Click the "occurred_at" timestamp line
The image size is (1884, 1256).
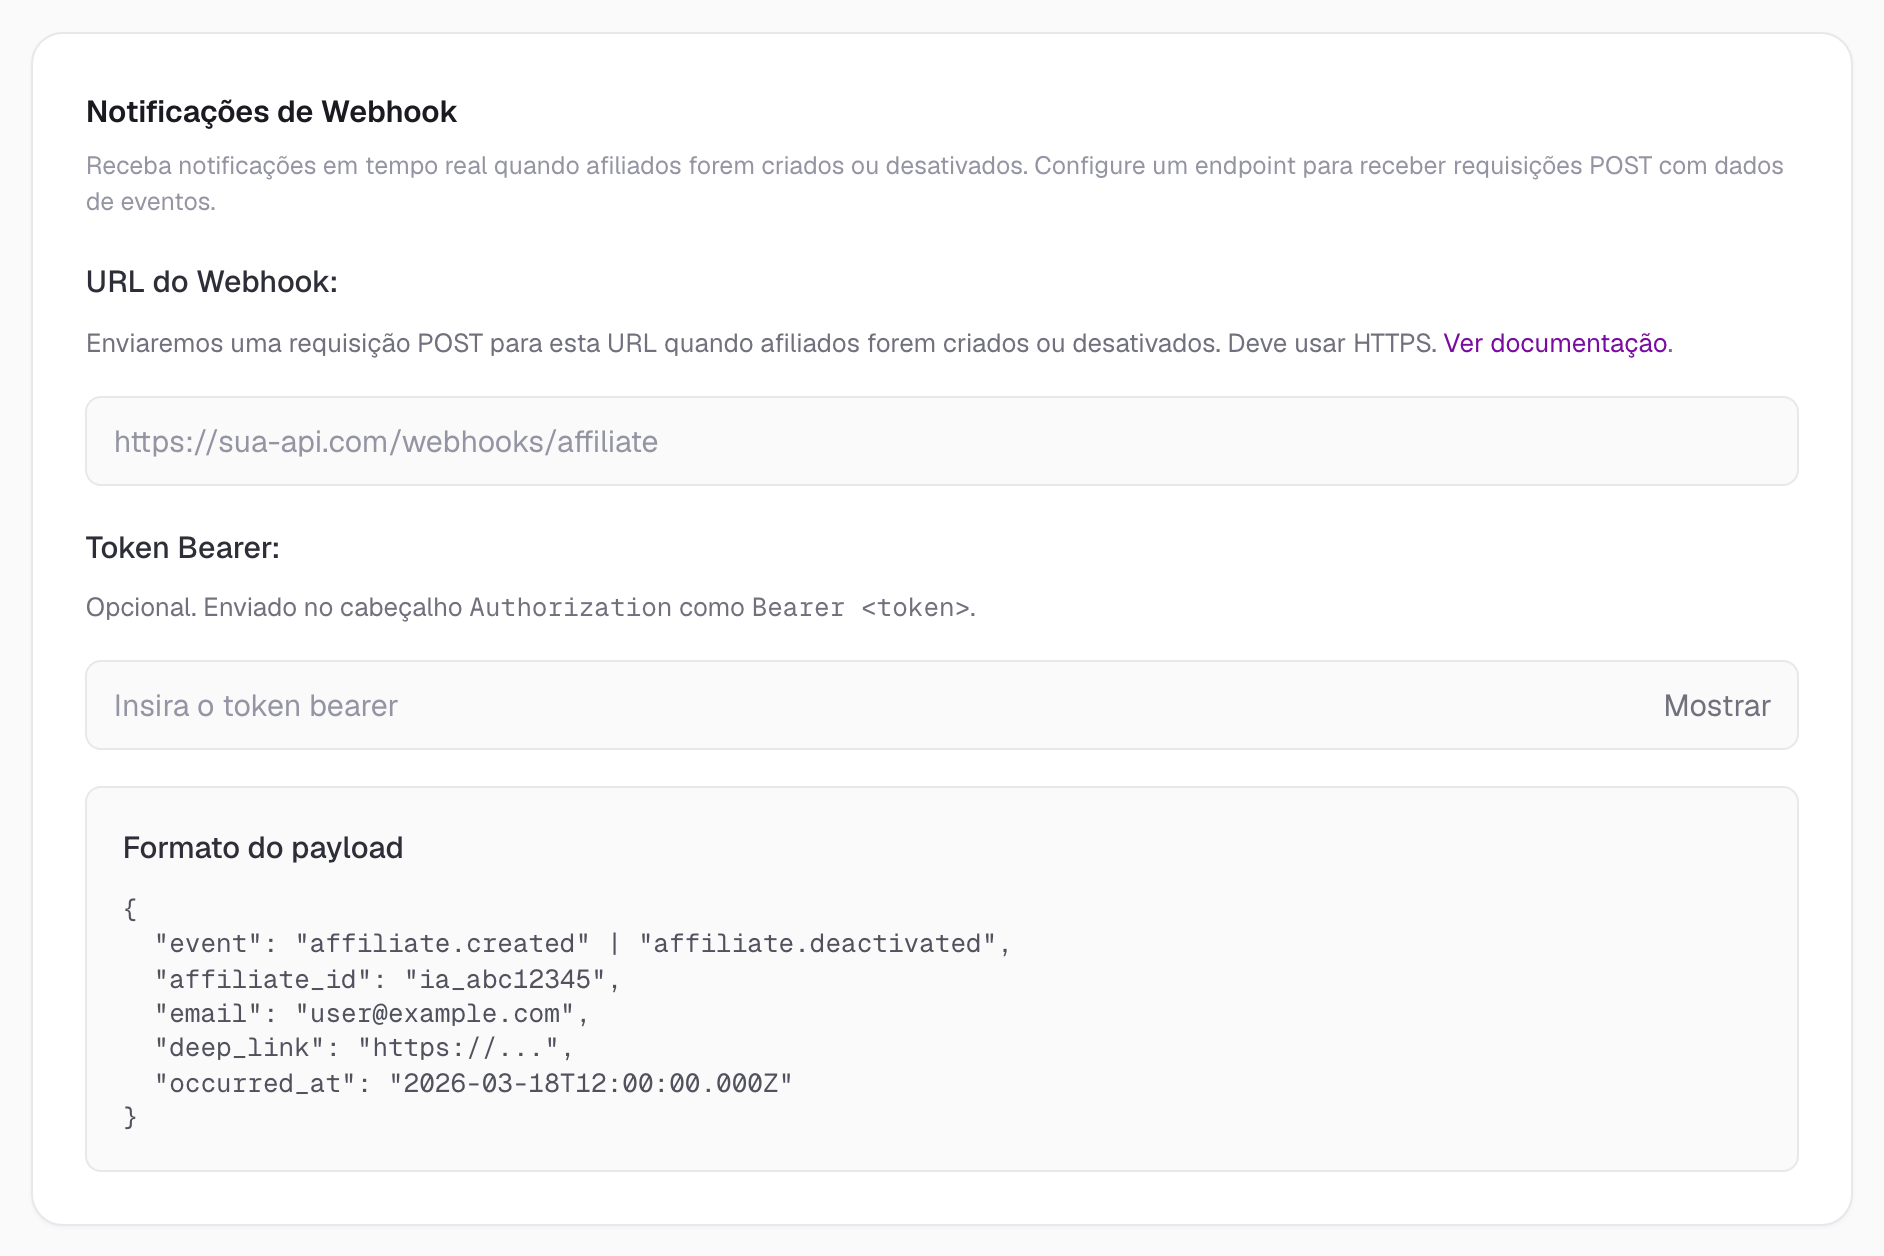point(474,1083)
